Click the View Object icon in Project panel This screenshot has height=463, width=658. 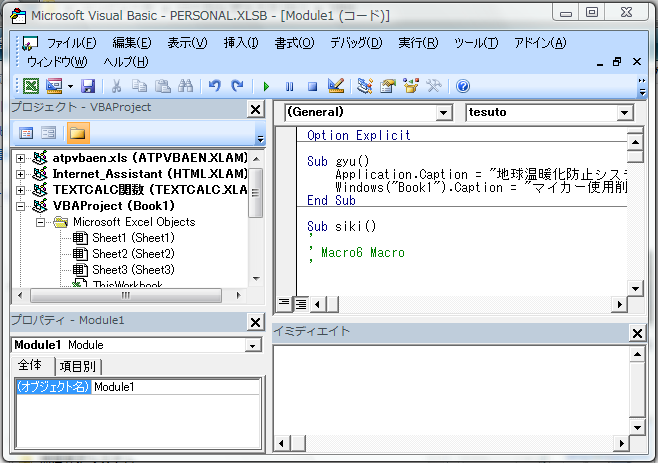tap(48, 133)
